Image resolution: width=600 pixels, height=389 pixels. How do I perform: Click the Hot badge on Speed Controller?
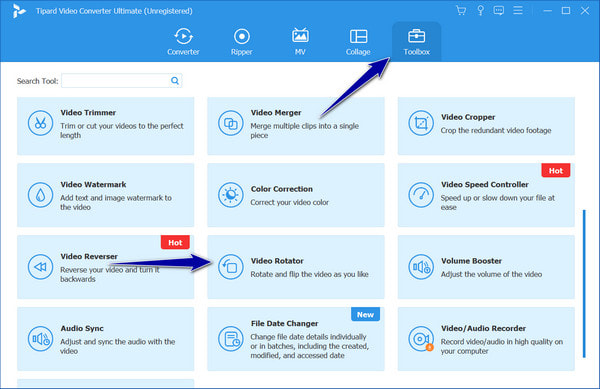(556, 171)
